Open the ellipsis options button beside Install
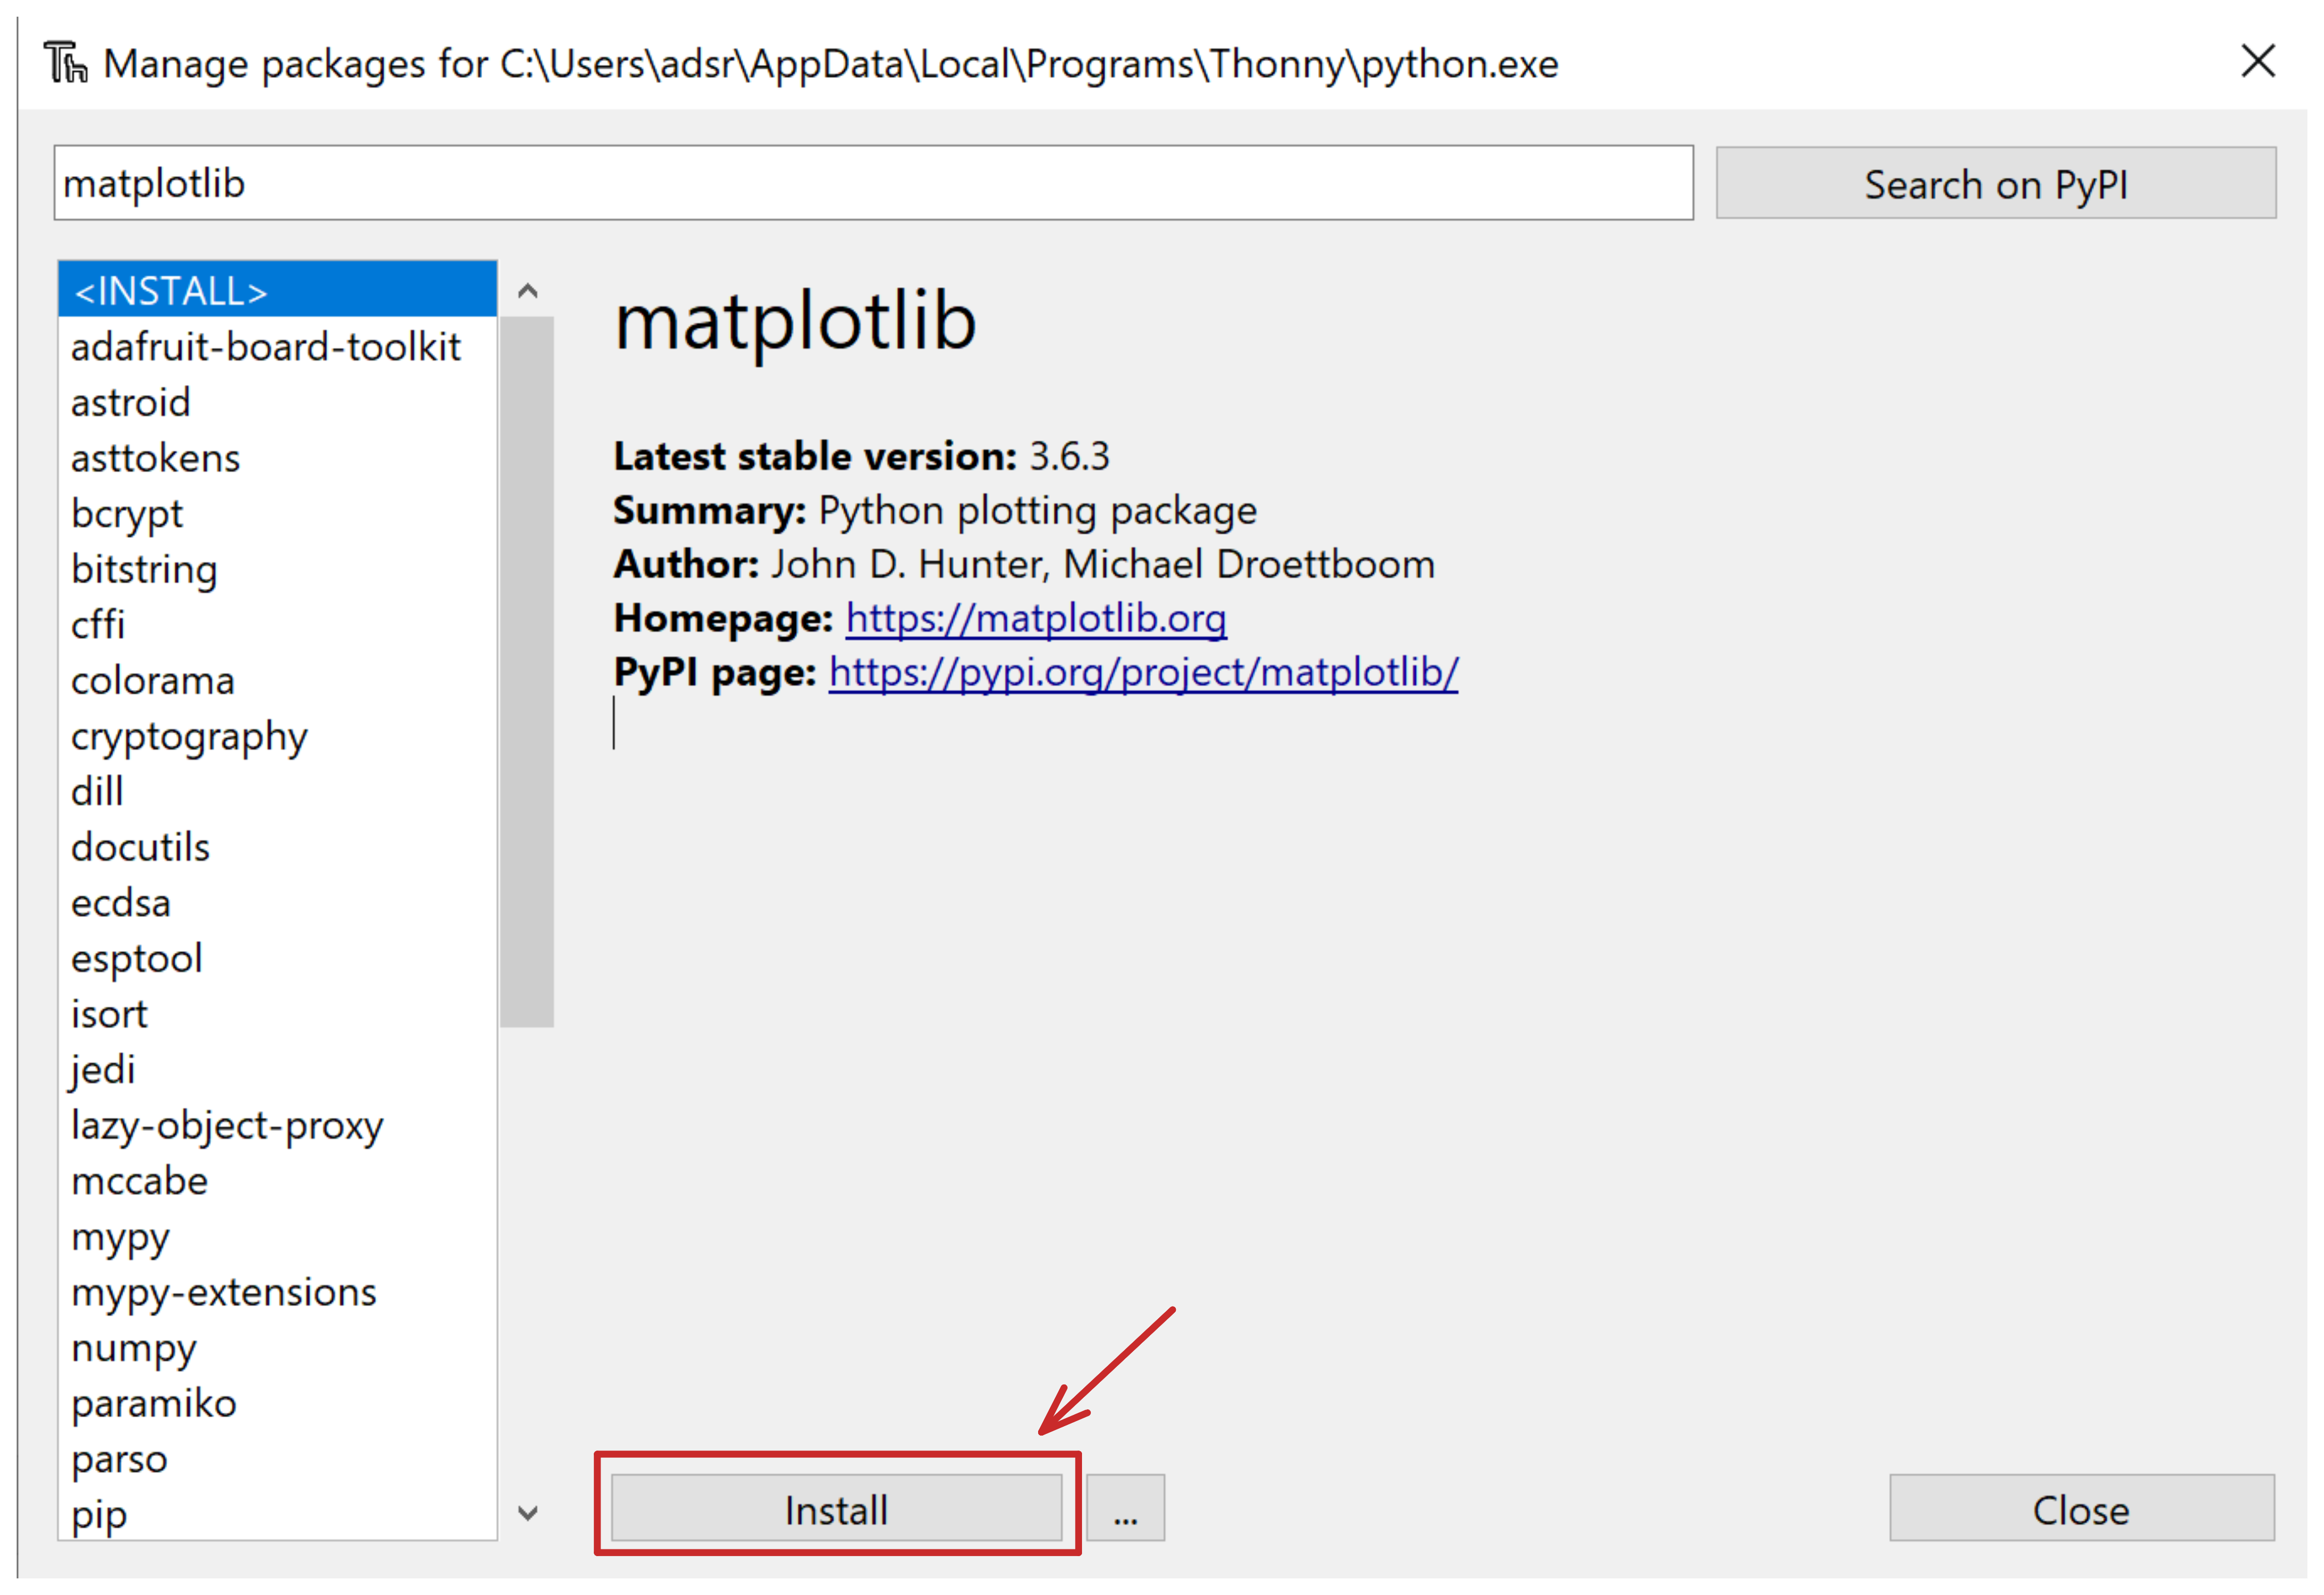 tap(1126, 1508)
